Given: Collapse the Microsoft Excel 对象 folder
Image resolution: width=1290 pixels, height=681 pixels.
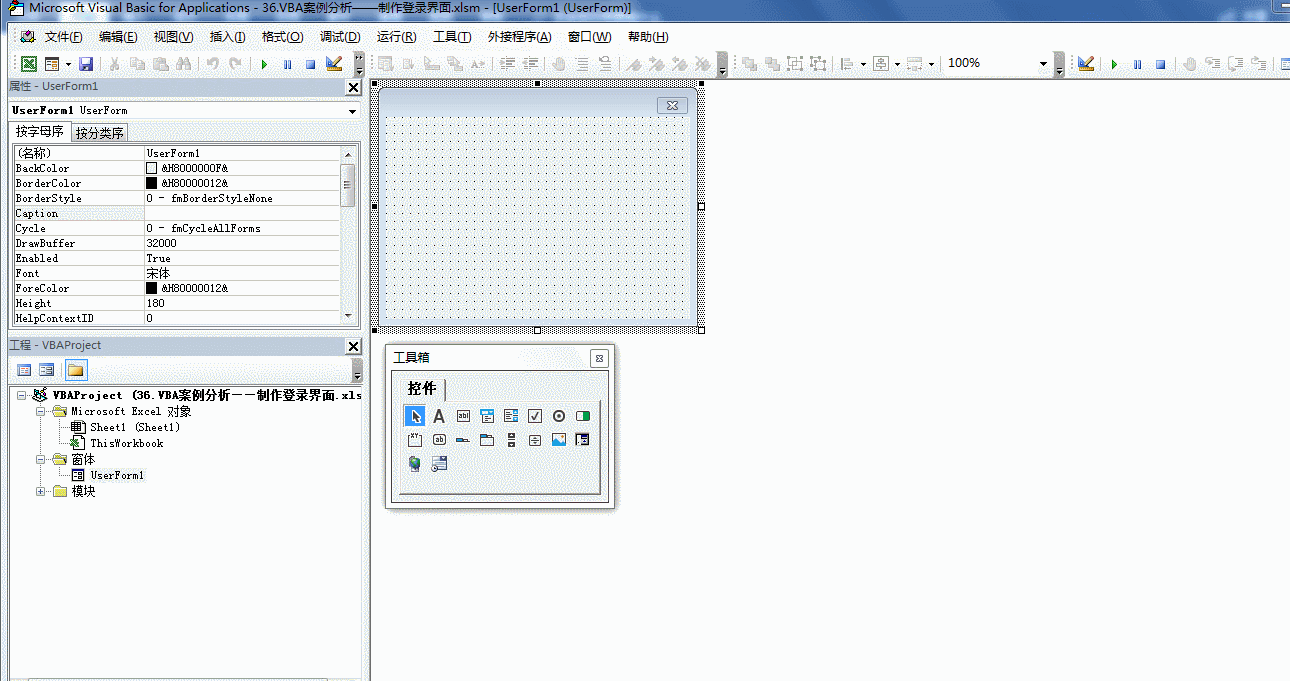Looking at the screenshot, I should click(x=41, y=411).
